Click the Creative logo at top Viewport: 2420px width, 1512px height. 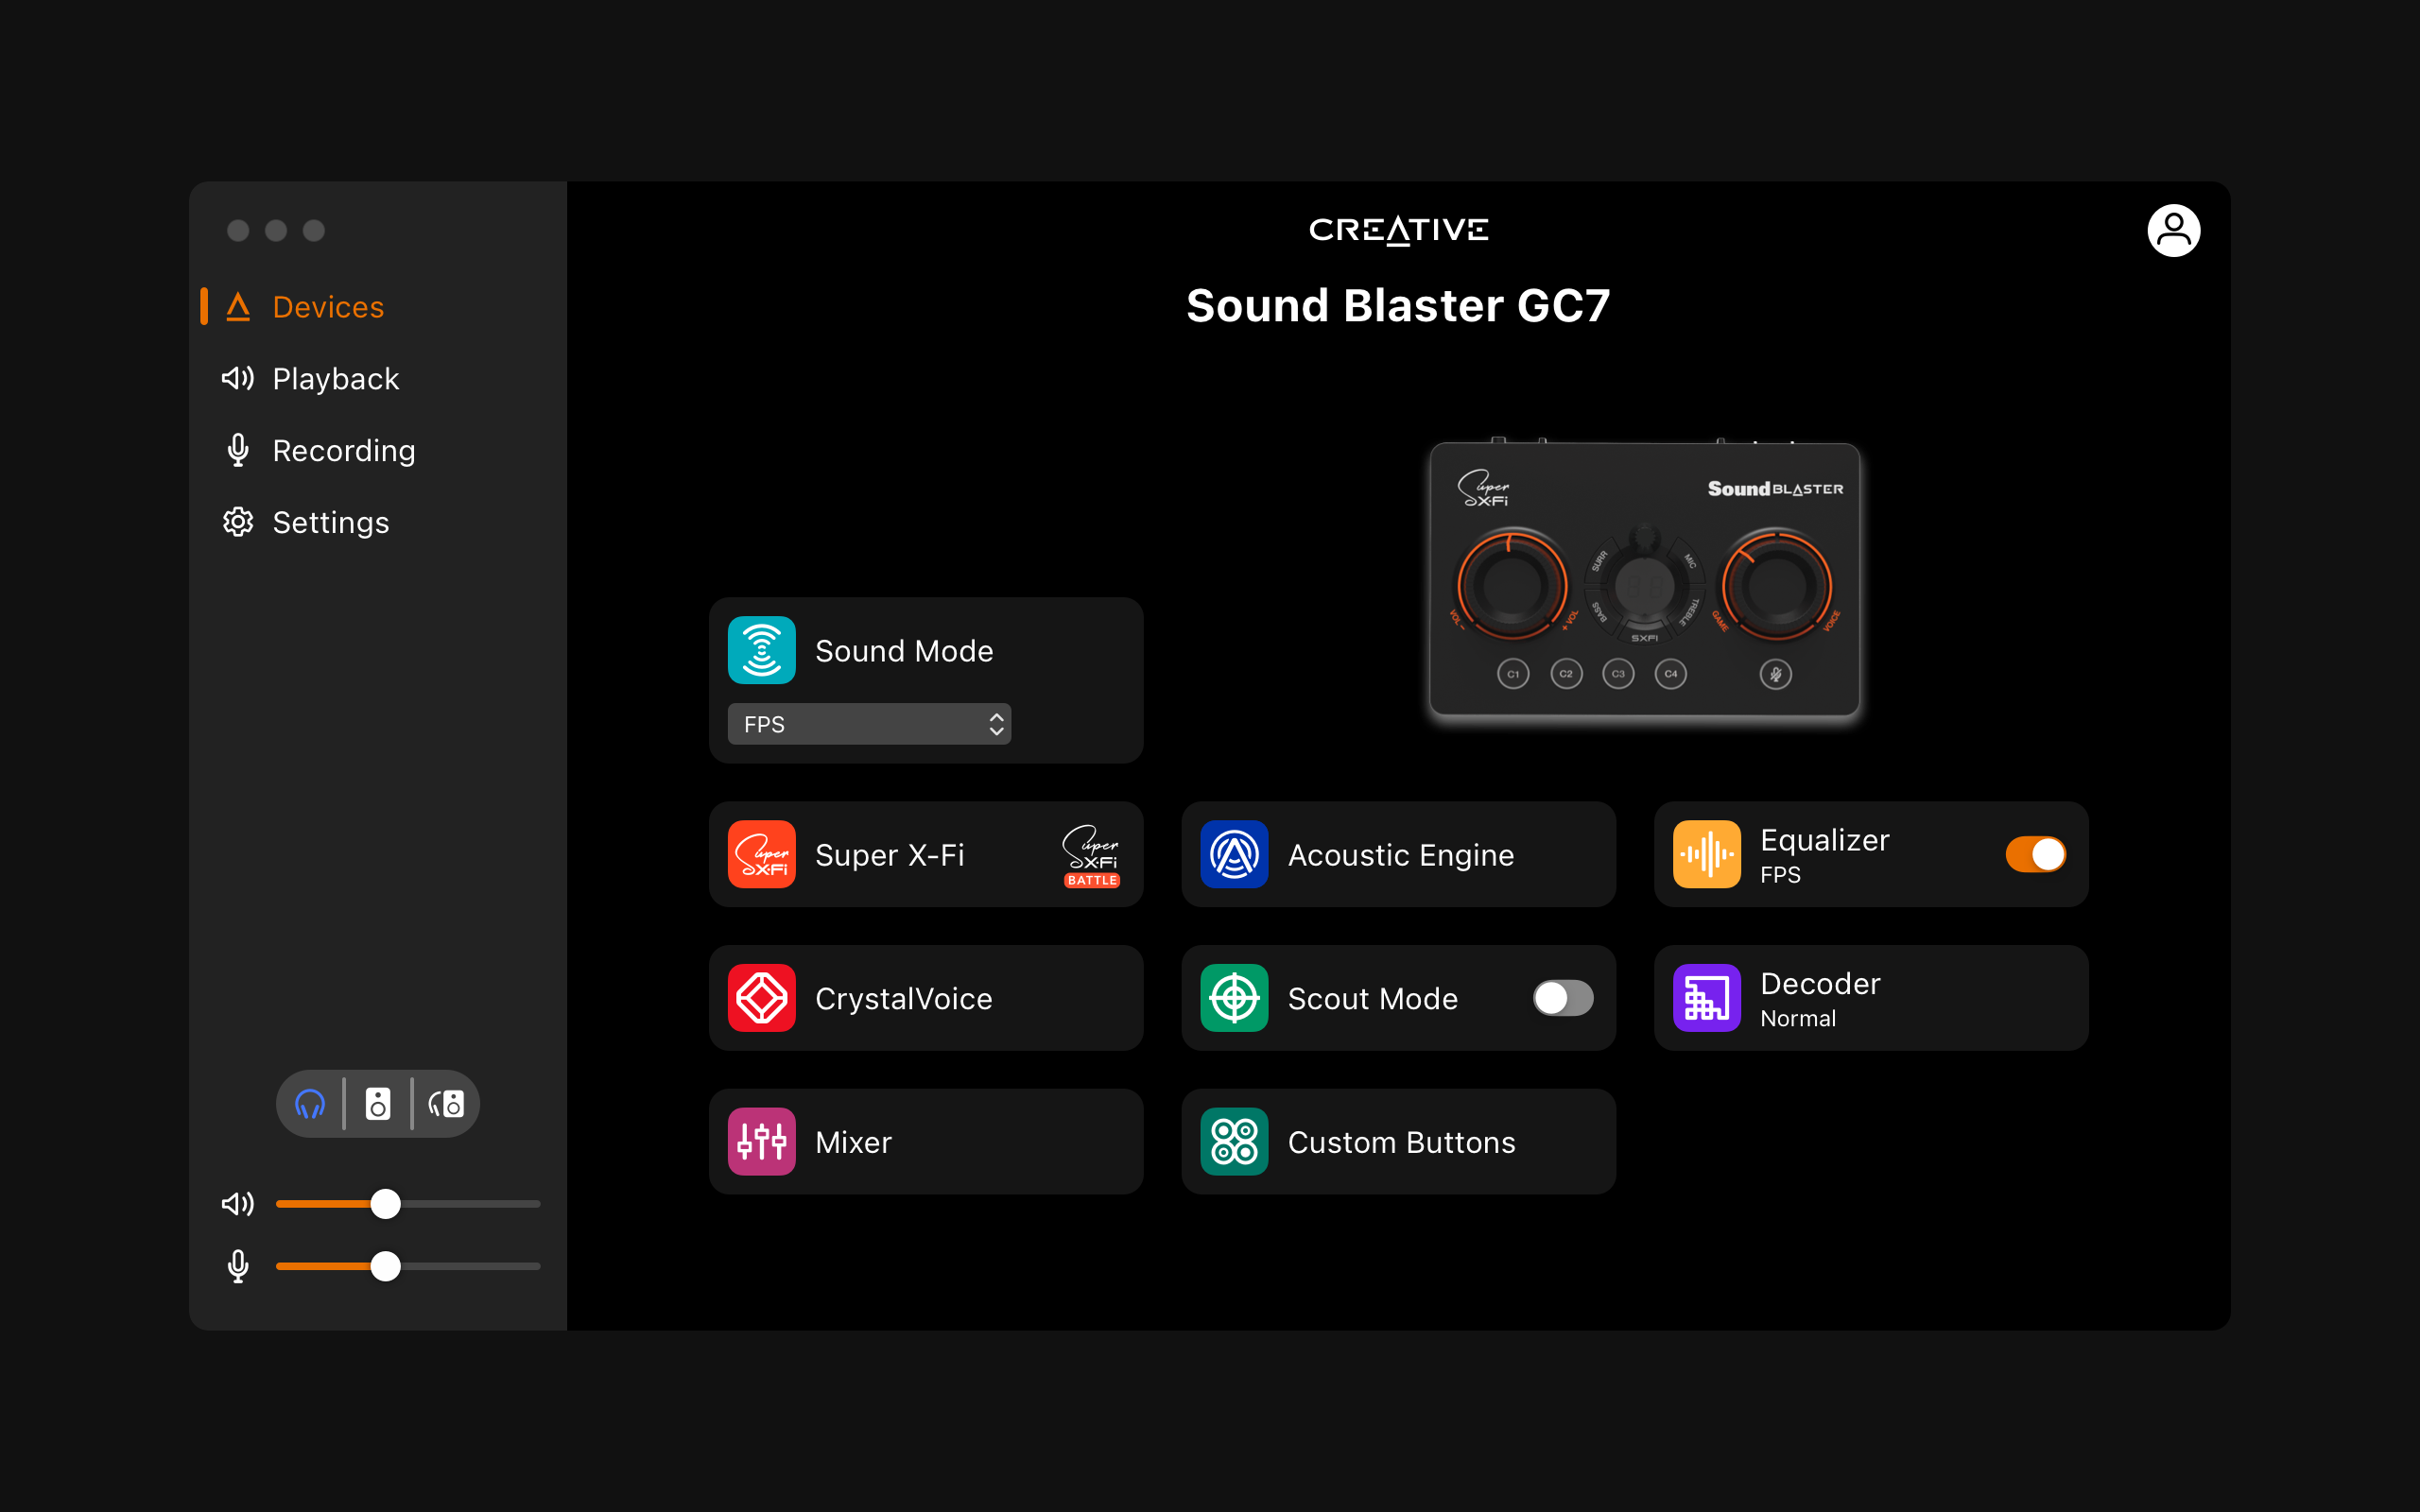pyautogui.click(x=1398, y=230)
